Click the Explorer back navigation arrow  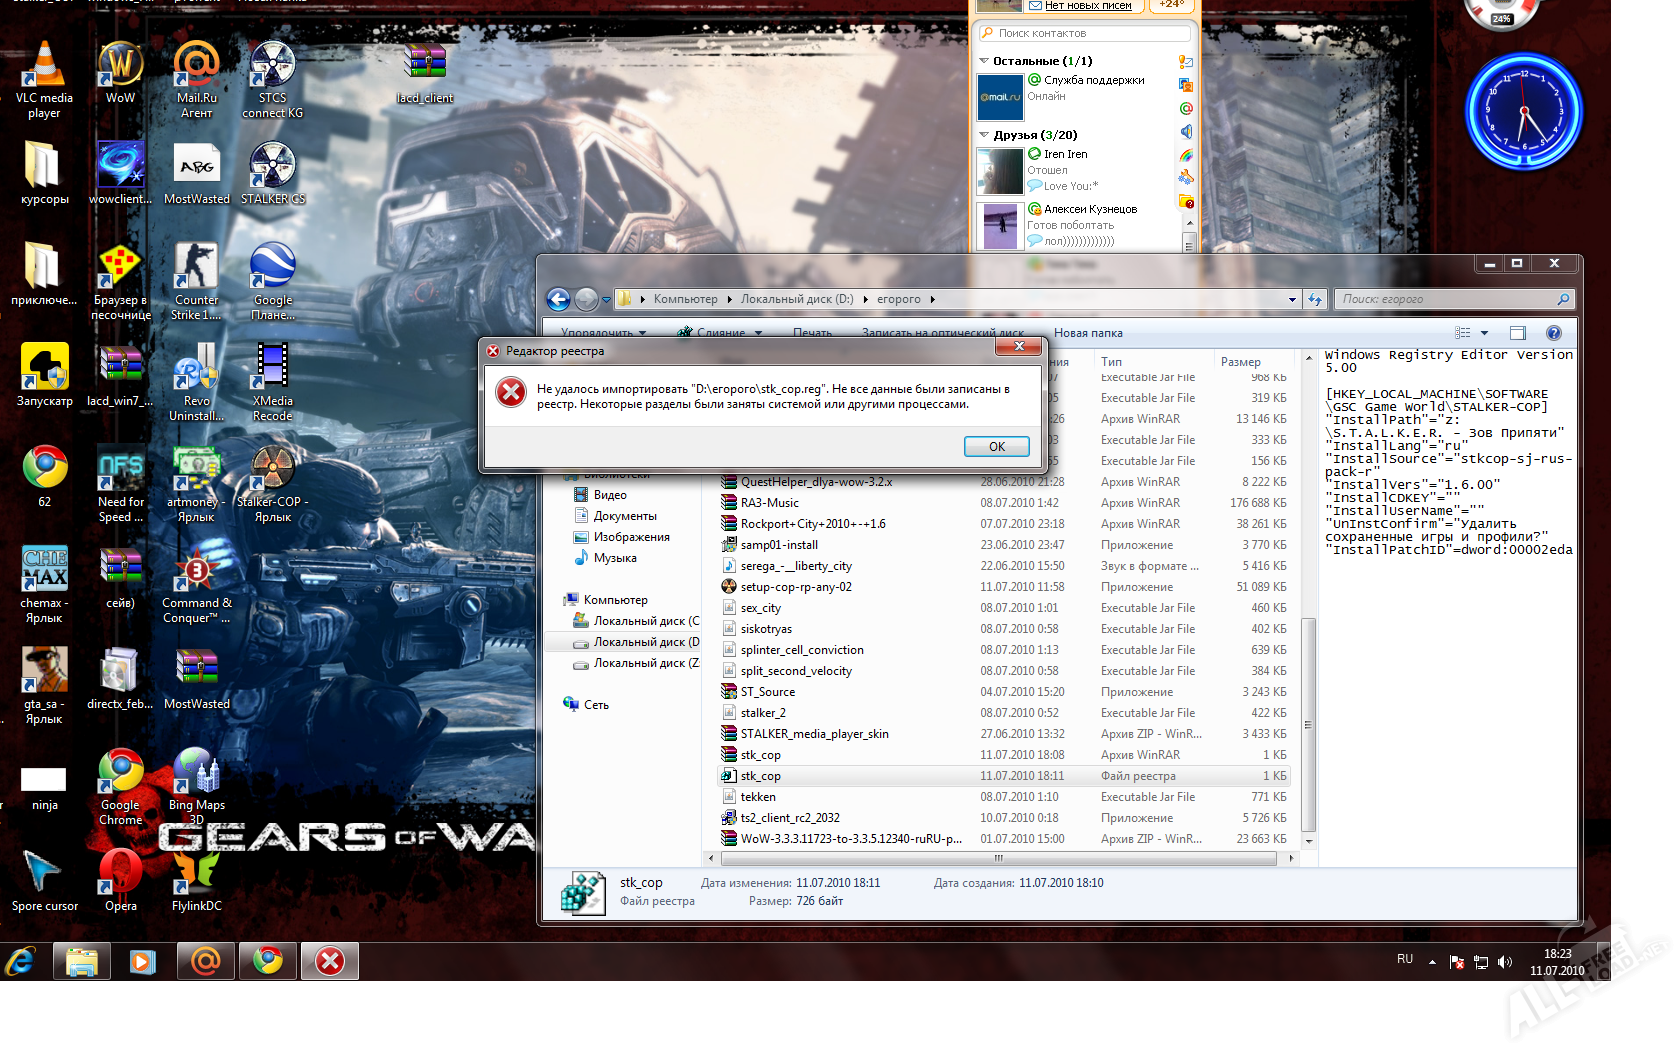[558, 299]
